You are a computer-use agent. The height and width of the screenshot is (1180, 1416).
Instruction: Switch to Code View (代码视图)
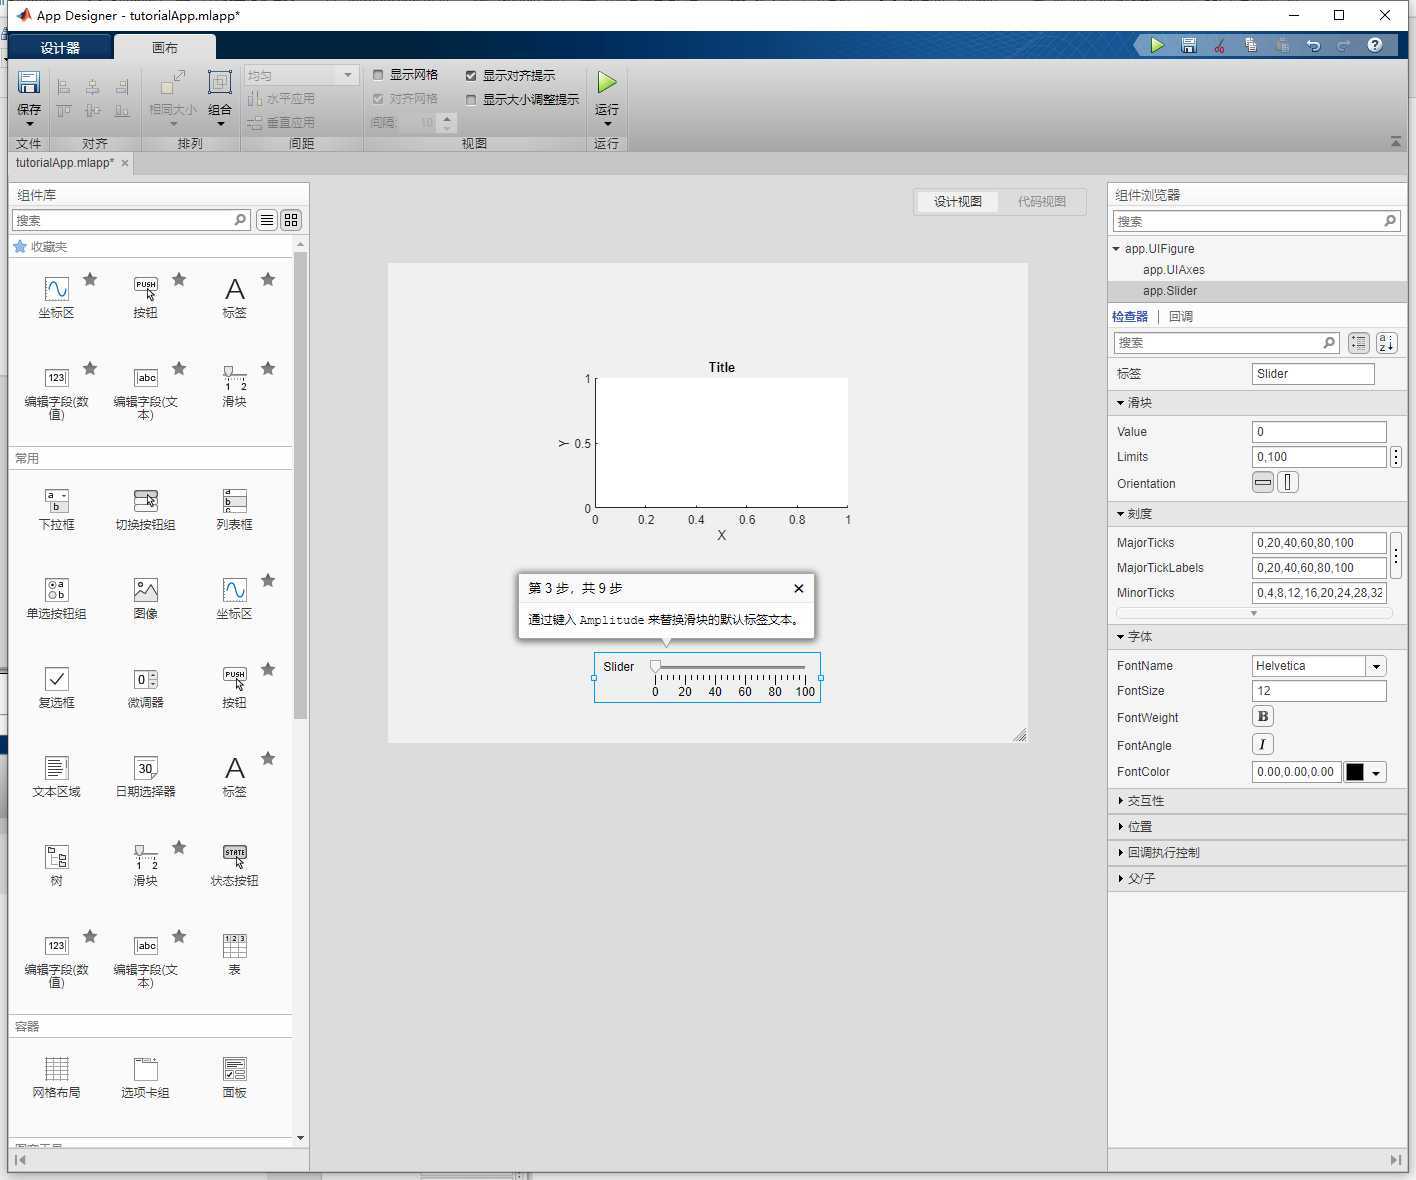[x=1041, y=202]
